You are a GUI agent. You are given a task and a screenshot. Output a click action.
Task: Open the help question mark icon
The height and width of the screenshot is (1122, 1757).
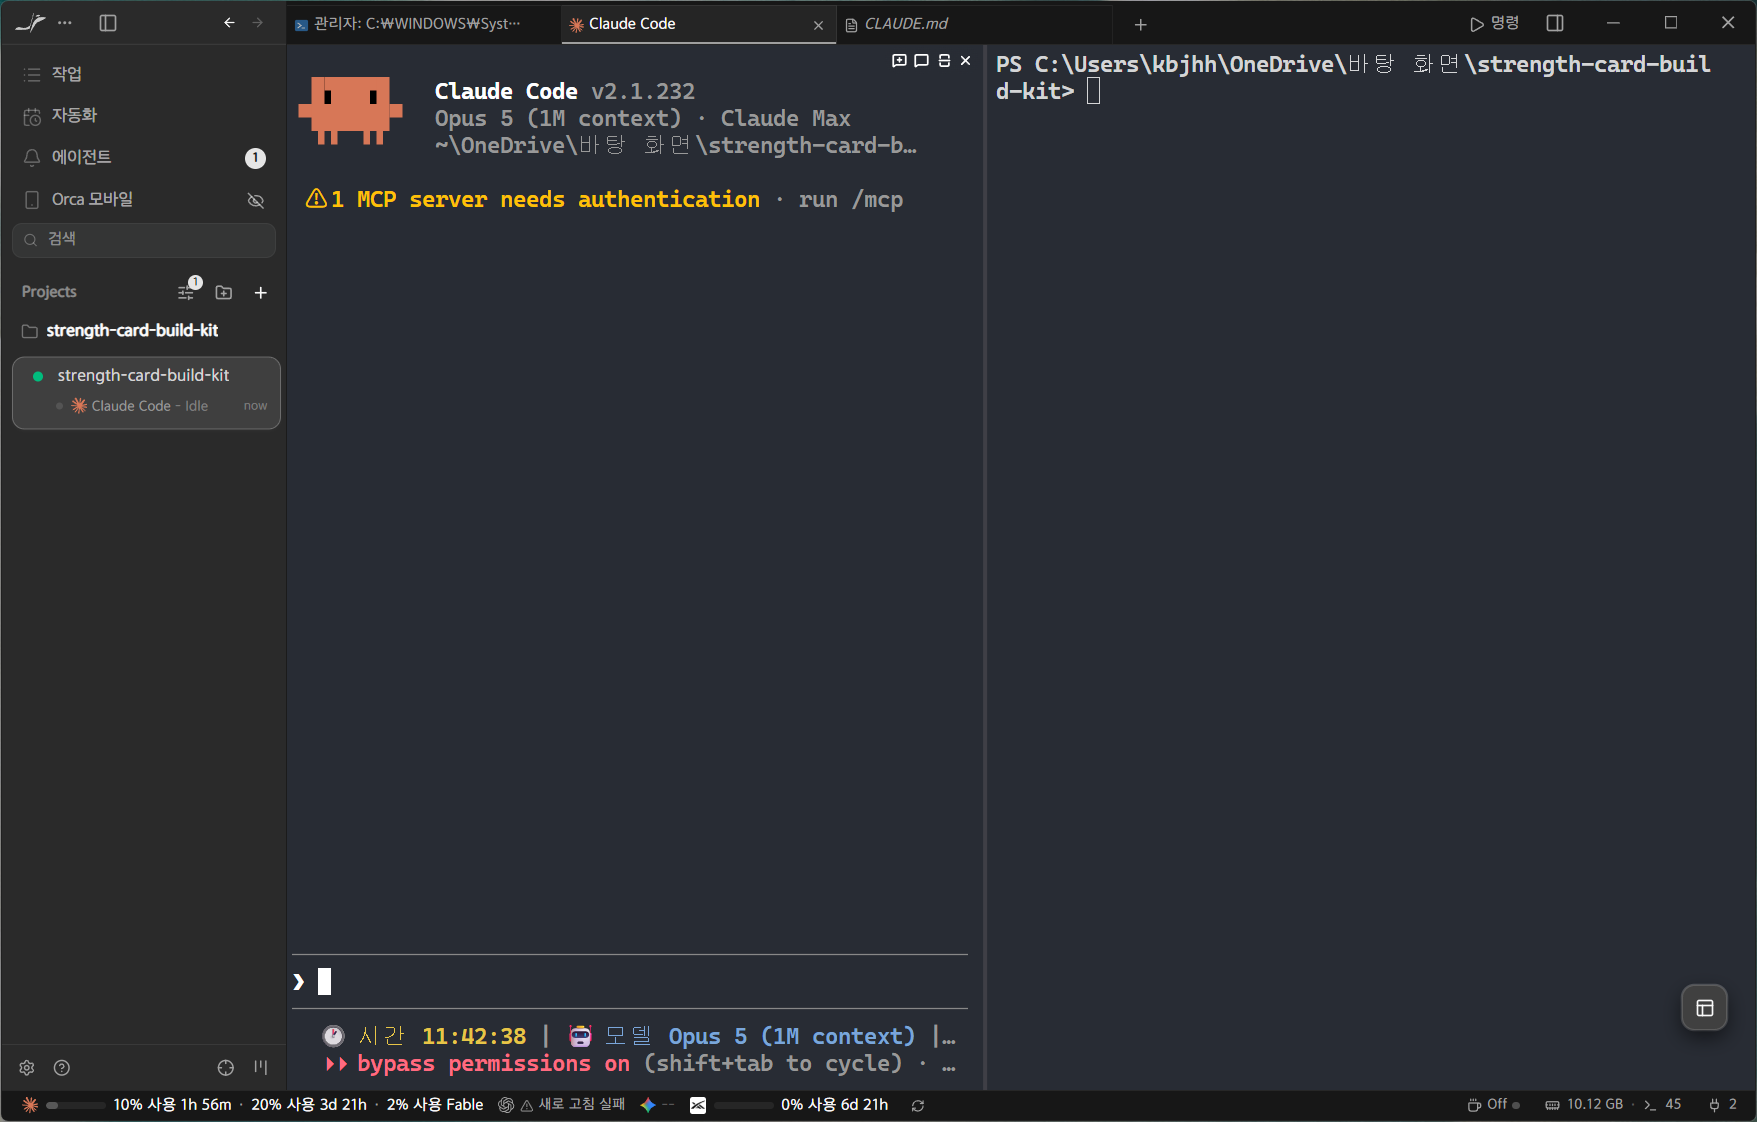pyautogui.click(x=62, y=1068)
